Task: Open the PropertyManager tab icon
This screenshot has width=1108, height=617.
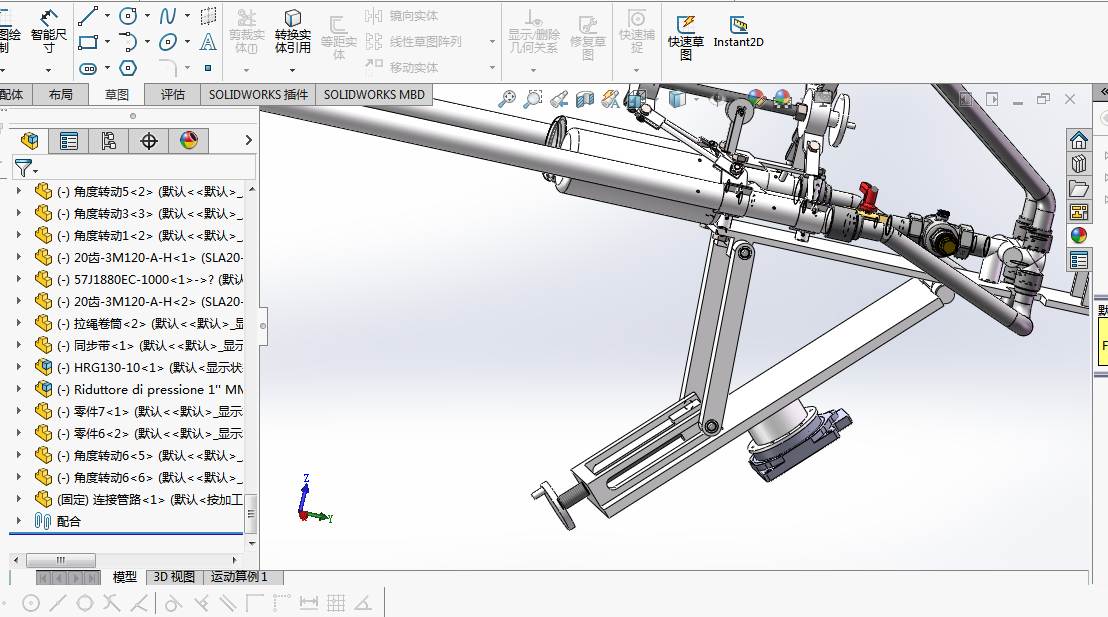Action: point(69,141)
